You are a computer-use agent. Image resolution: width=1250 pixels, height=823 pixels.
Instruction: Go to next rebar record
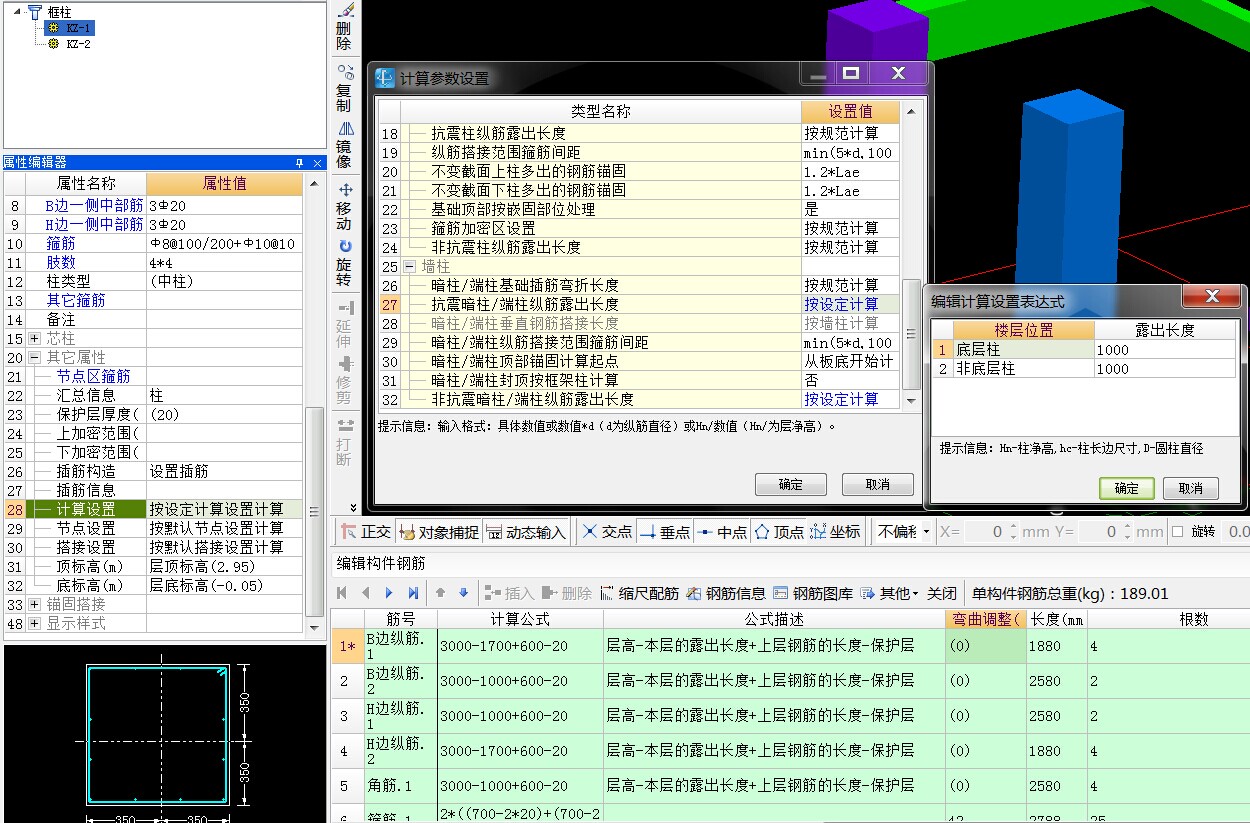click(x=389, y=593)
